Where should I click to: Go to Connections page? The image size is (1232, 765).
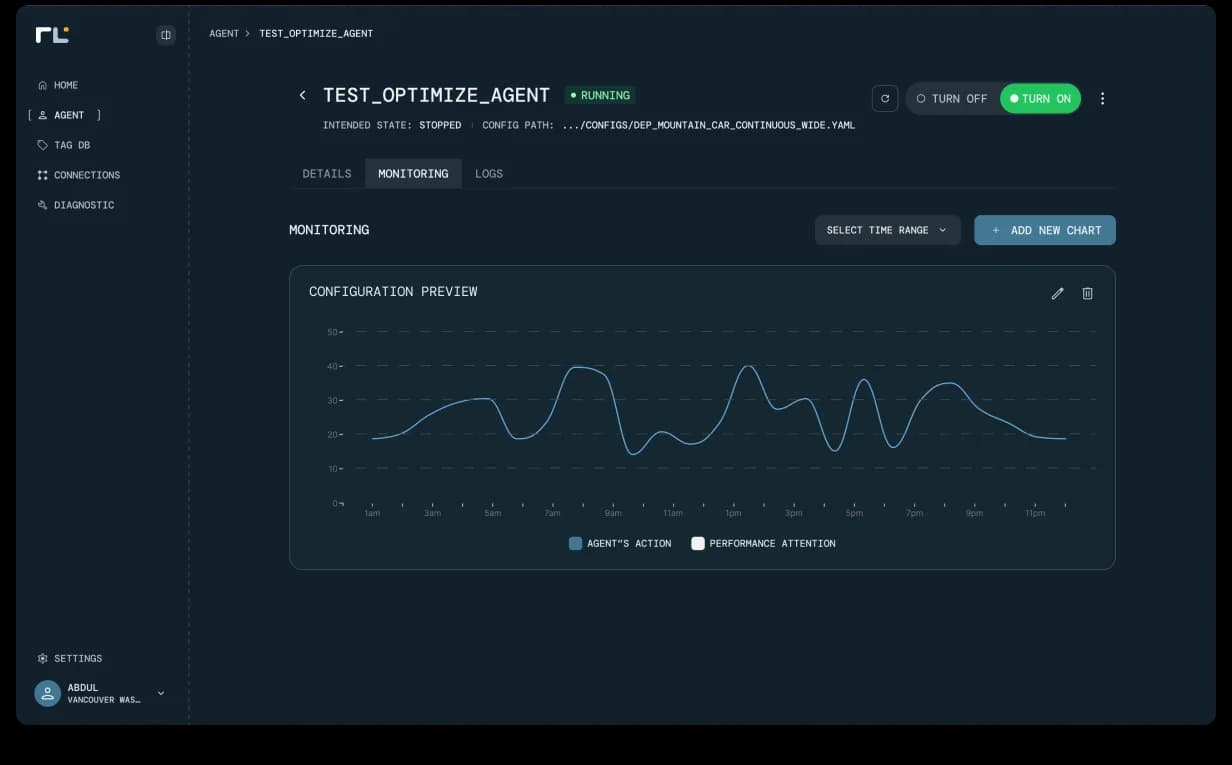pyautogui.click(x=79, y=175)
